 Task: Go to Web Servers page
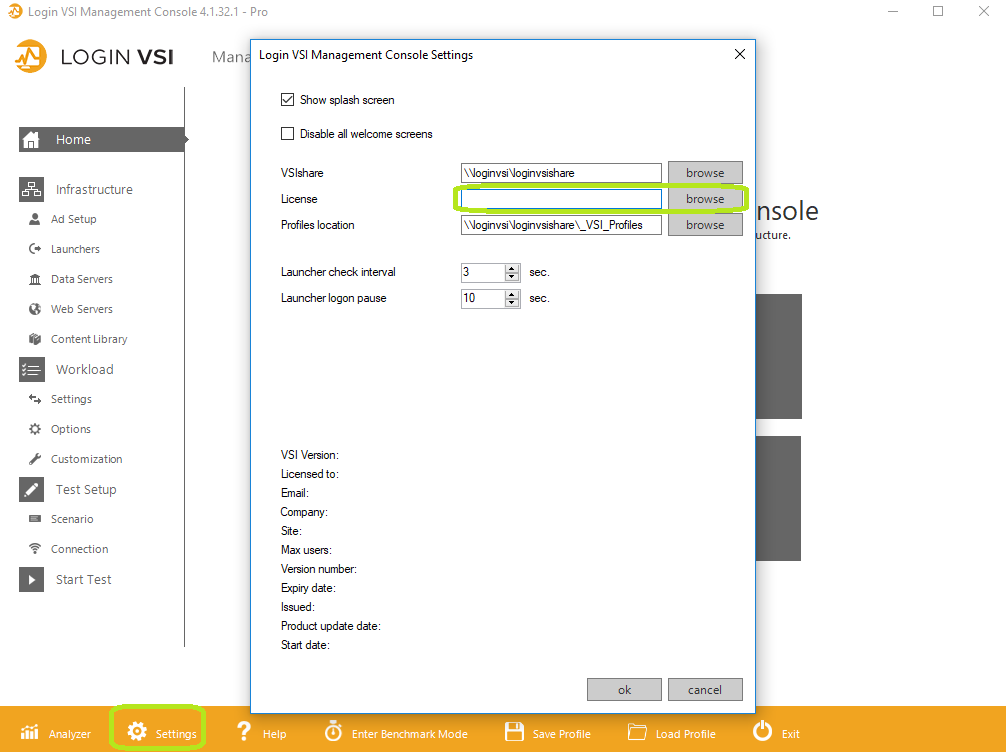[x=82, y=309]
